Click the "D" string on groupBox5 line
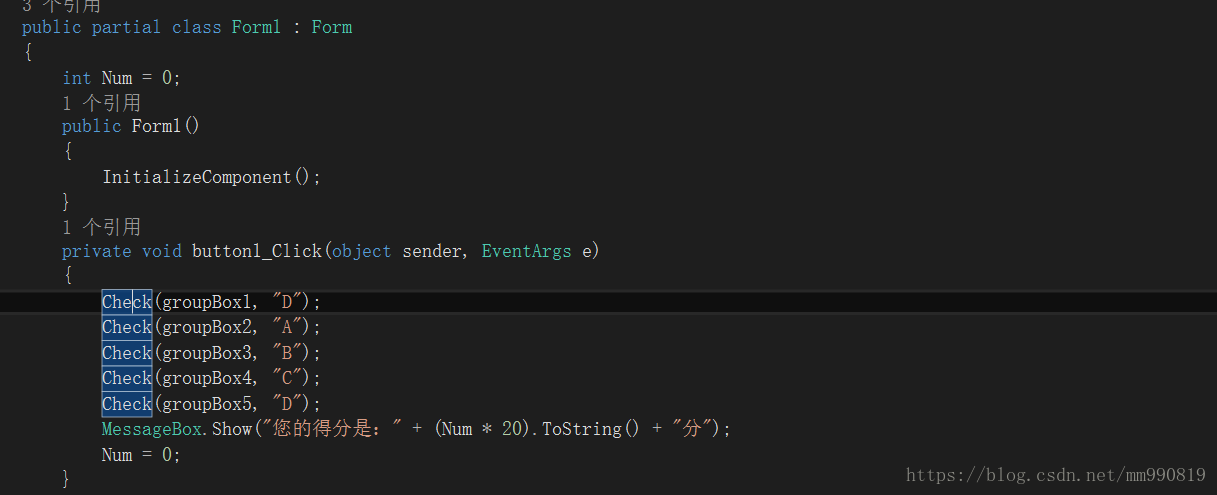Viewport: 1217px width, 495px height. (287, 403)
